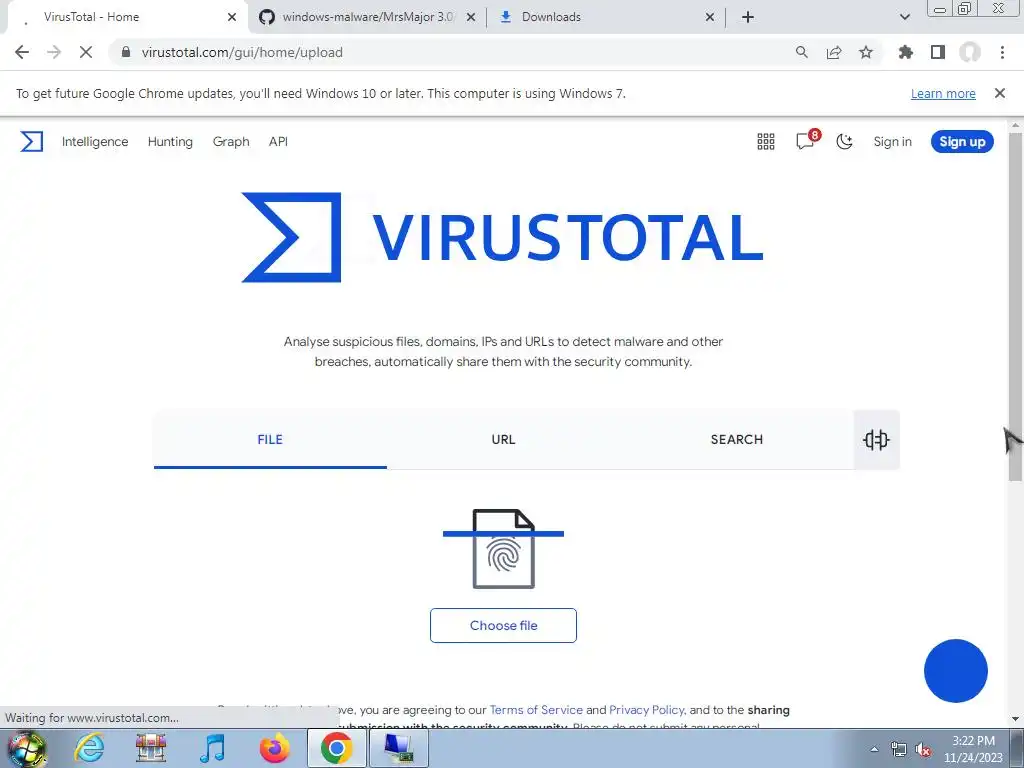Click the Sign up button
Image resolution: width=1024 pixels, height=768 pixels.
[x=962, y=142]
